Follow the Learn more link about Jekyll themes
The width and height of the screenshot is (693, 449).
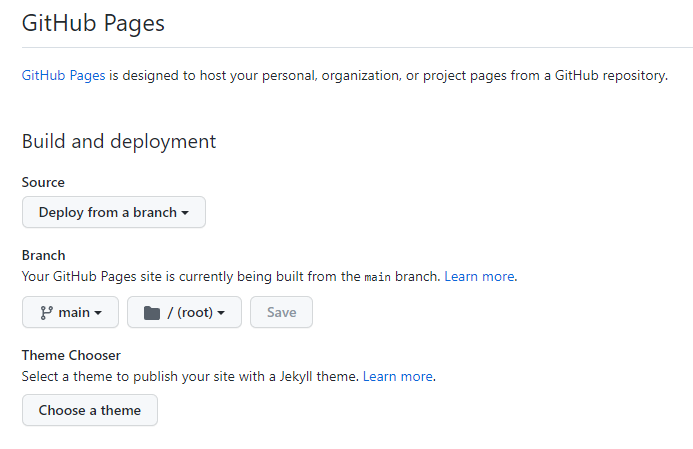[397, 376]
